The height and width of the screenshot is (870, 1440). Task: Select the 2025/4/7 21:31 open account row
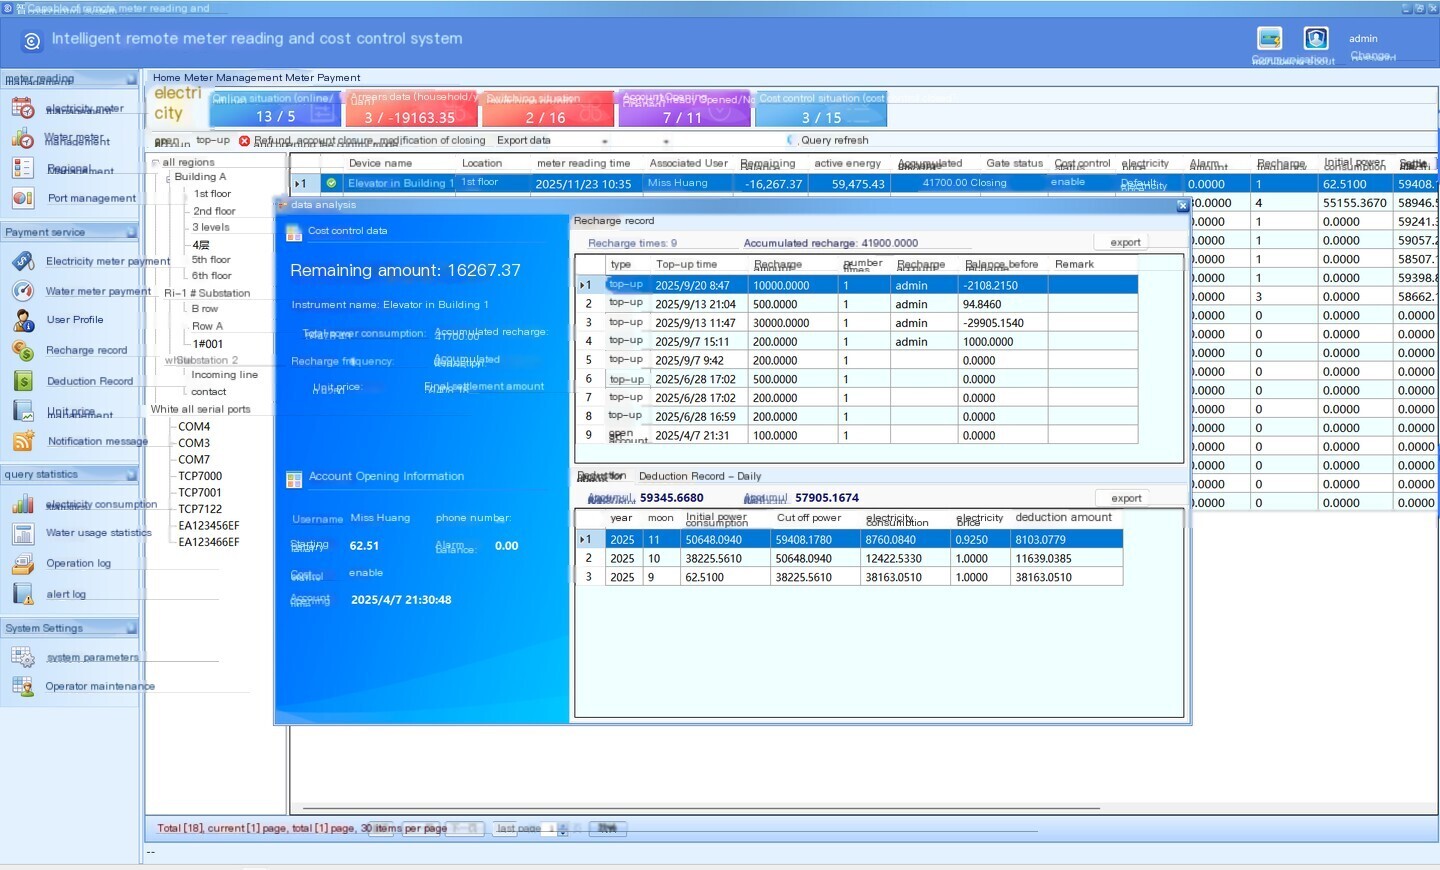857,436
